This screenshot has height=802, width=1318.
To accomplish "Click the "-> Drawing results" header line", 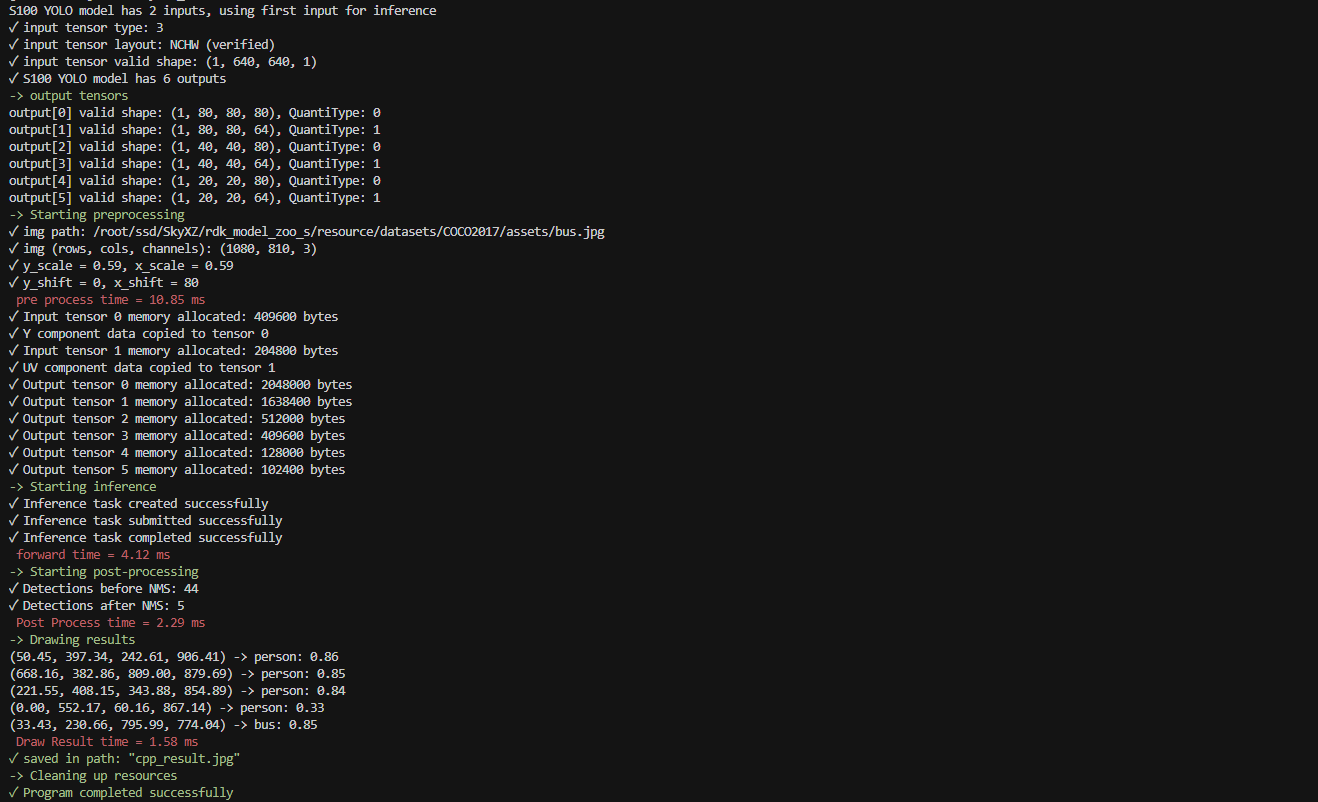I will coord(72,640).
